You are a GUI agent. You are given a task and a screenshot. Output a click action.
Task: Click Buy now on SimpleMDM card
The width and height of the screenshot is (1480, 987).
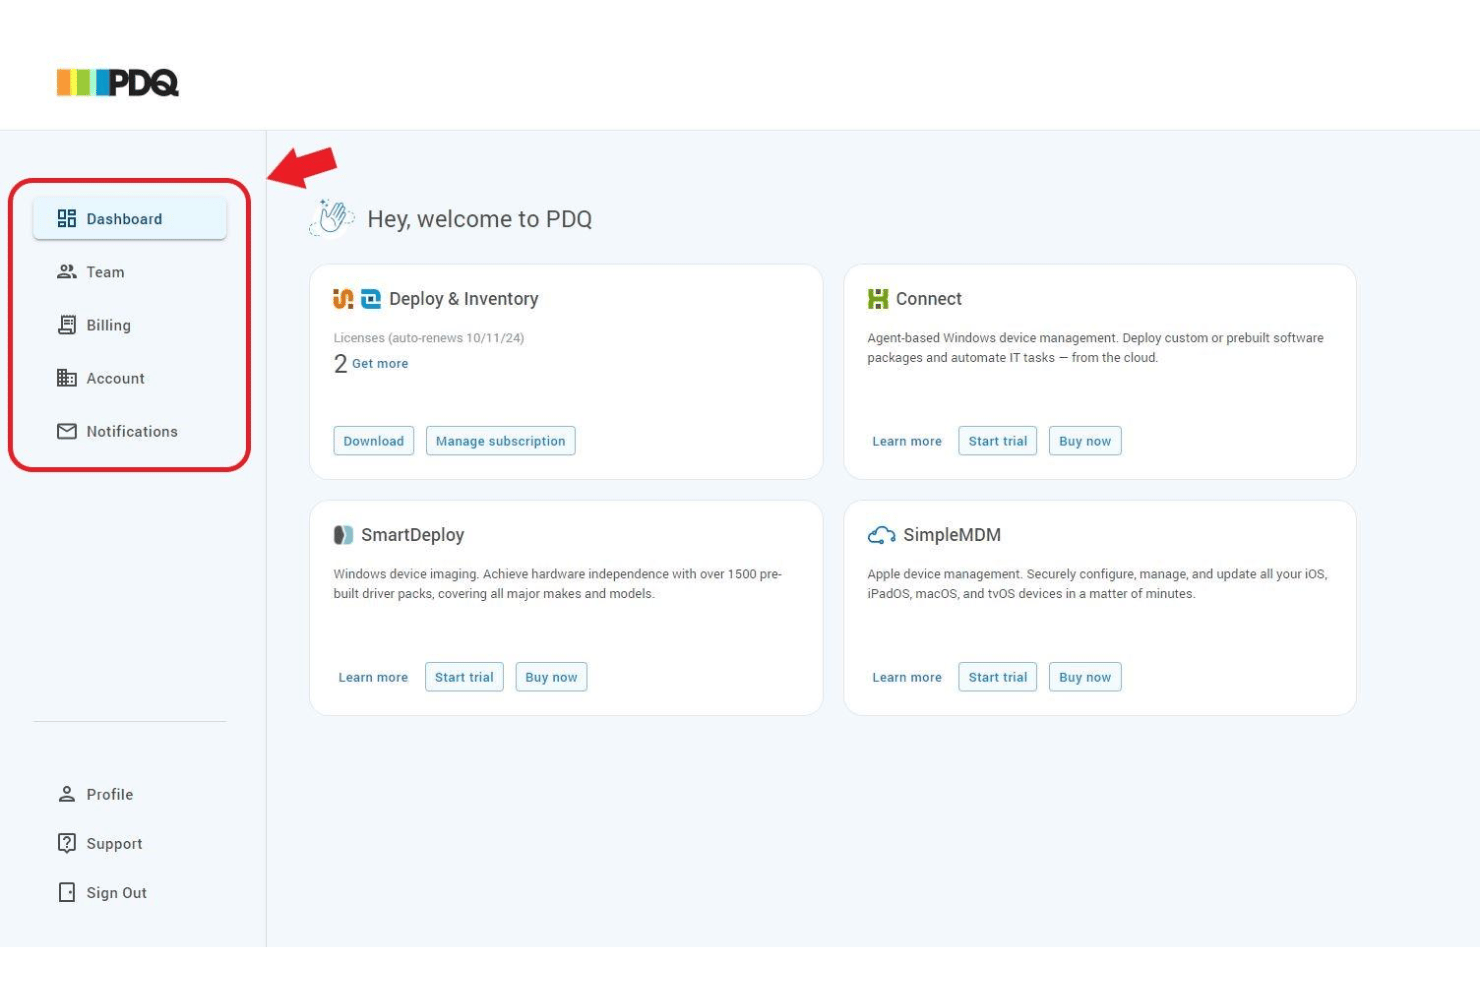(x=1085, y=677)
